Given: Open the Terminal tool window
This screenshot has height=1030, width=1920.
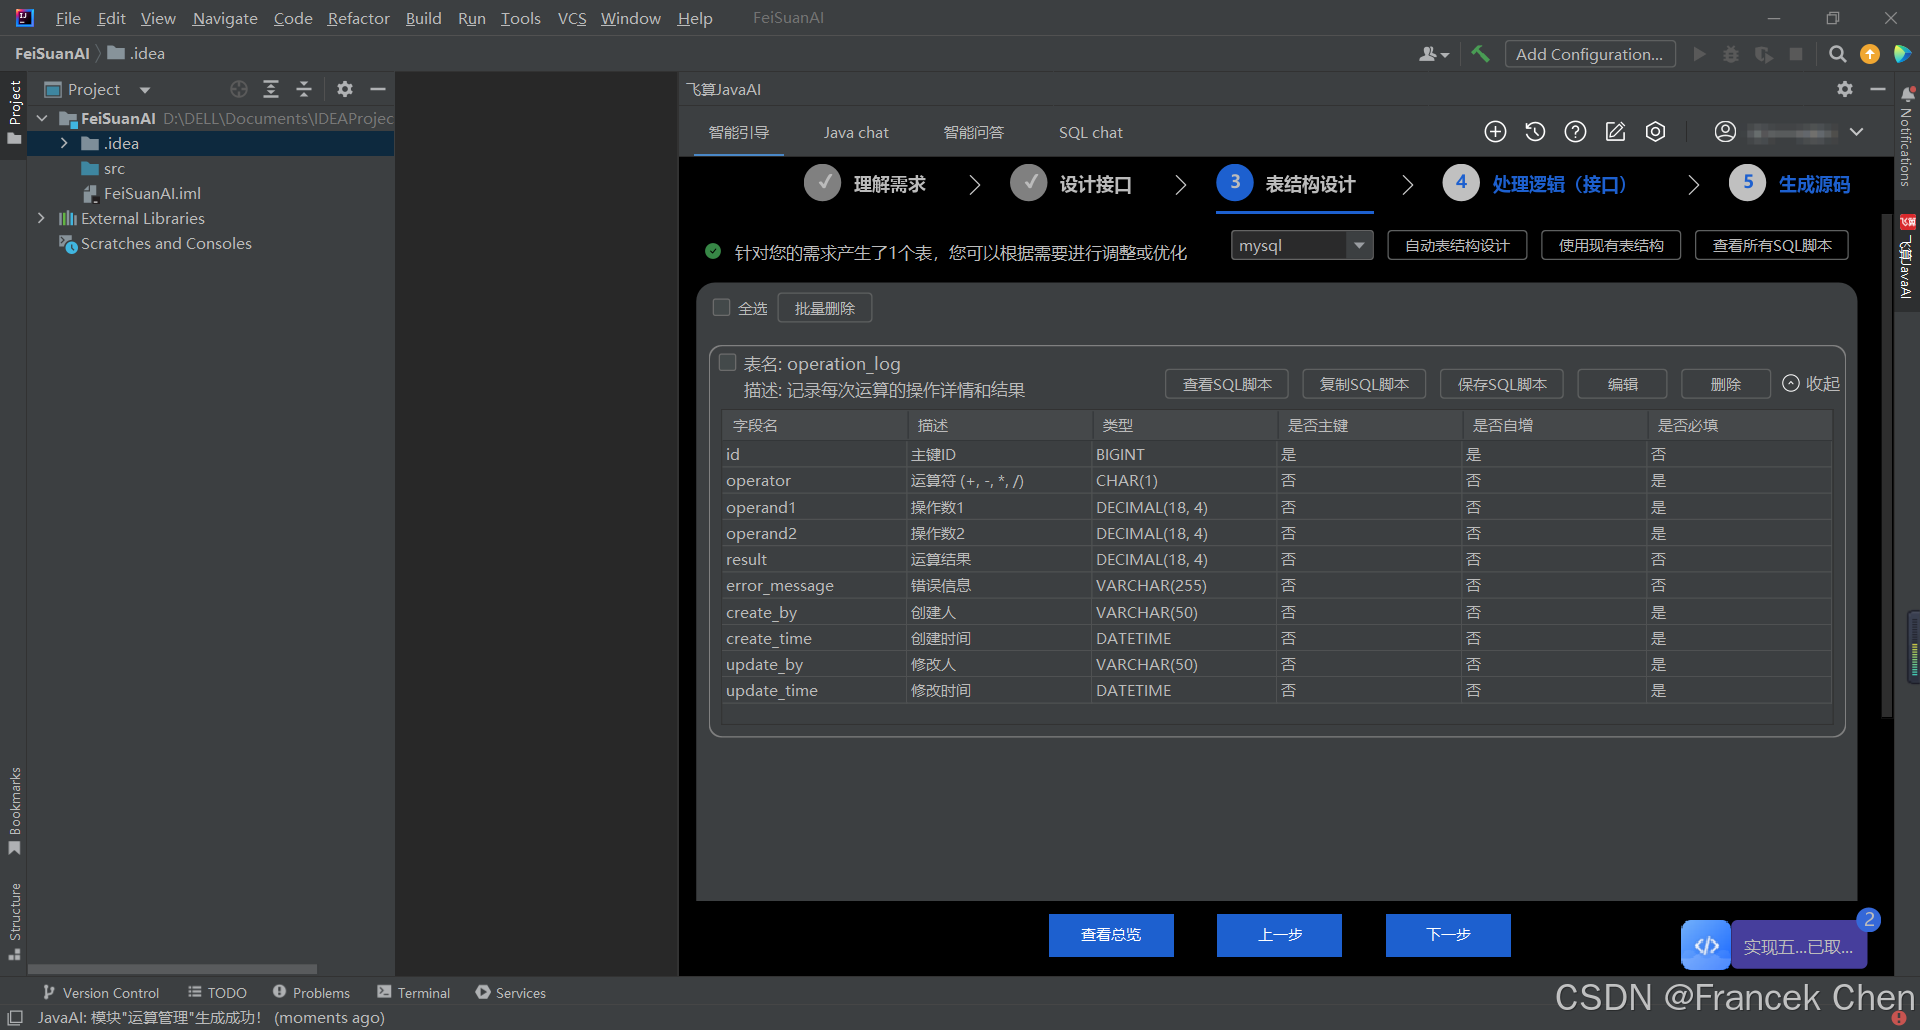Looking at the screenshot, I should [413, 992].
